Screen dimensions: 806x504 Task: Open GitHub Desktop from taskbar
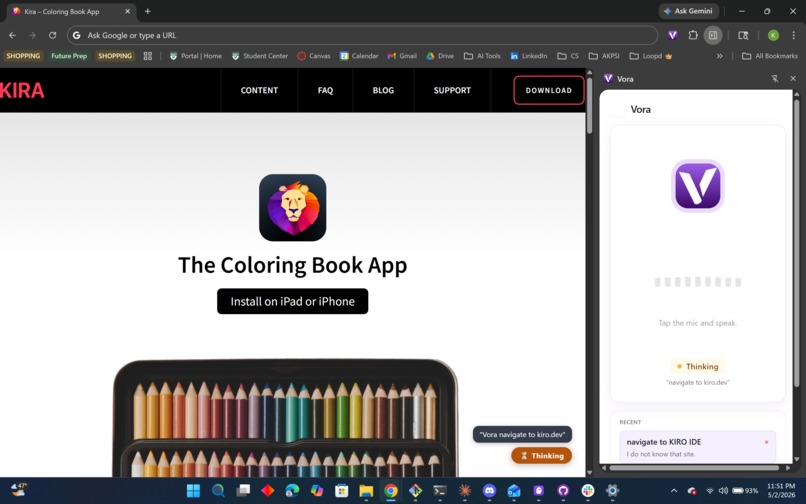(563, 491)
